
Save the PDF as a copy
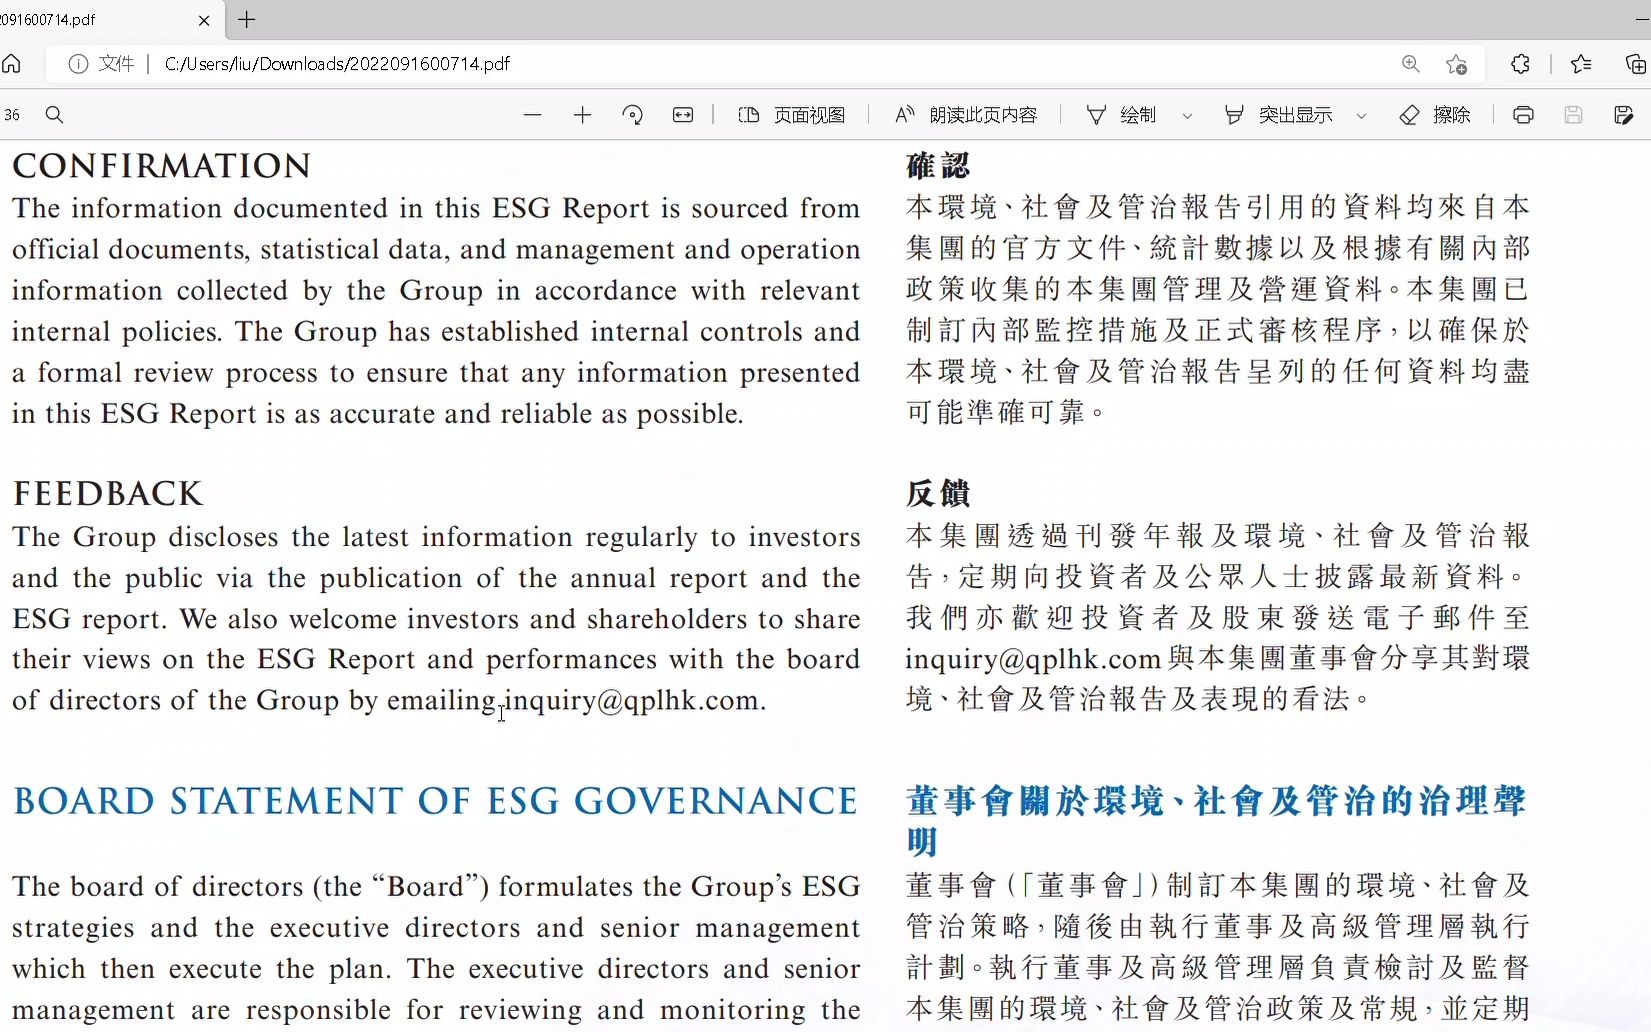pos(1624,115)
